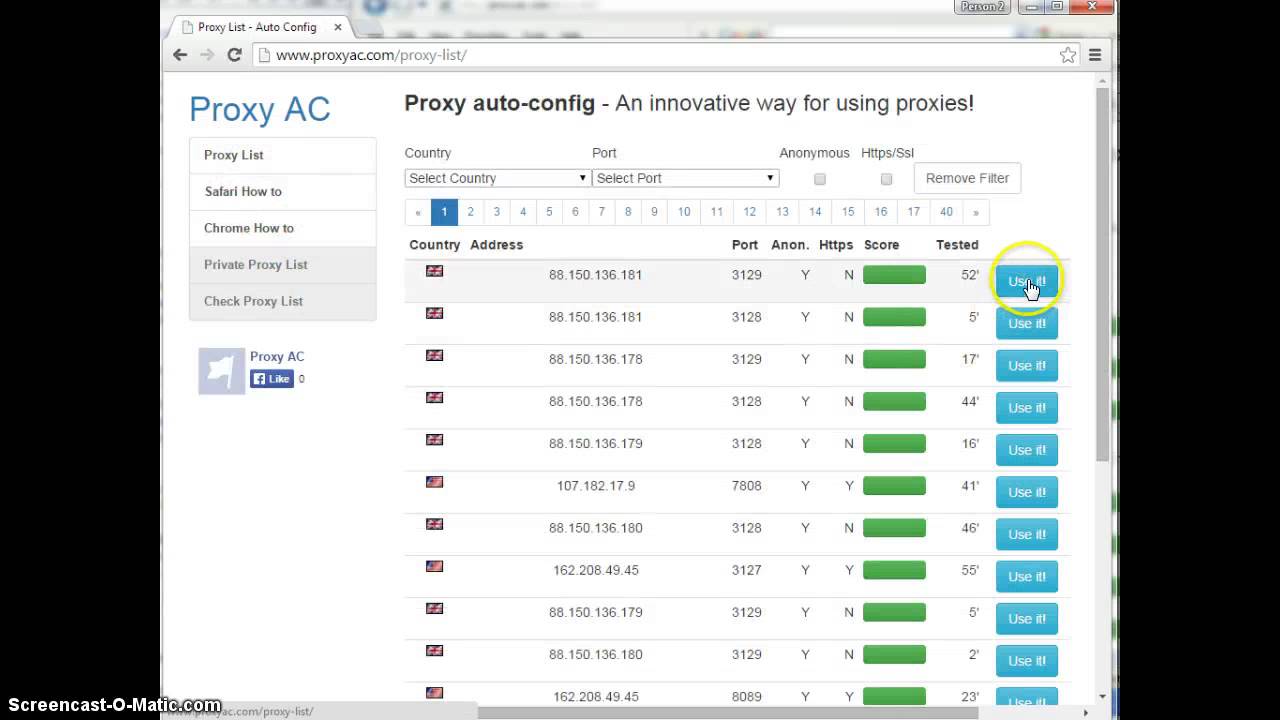The image size is (1280, 720).
Task: Click Use it! for 88.150.136.181 port 3128
Action: [x=1026, y=323]
